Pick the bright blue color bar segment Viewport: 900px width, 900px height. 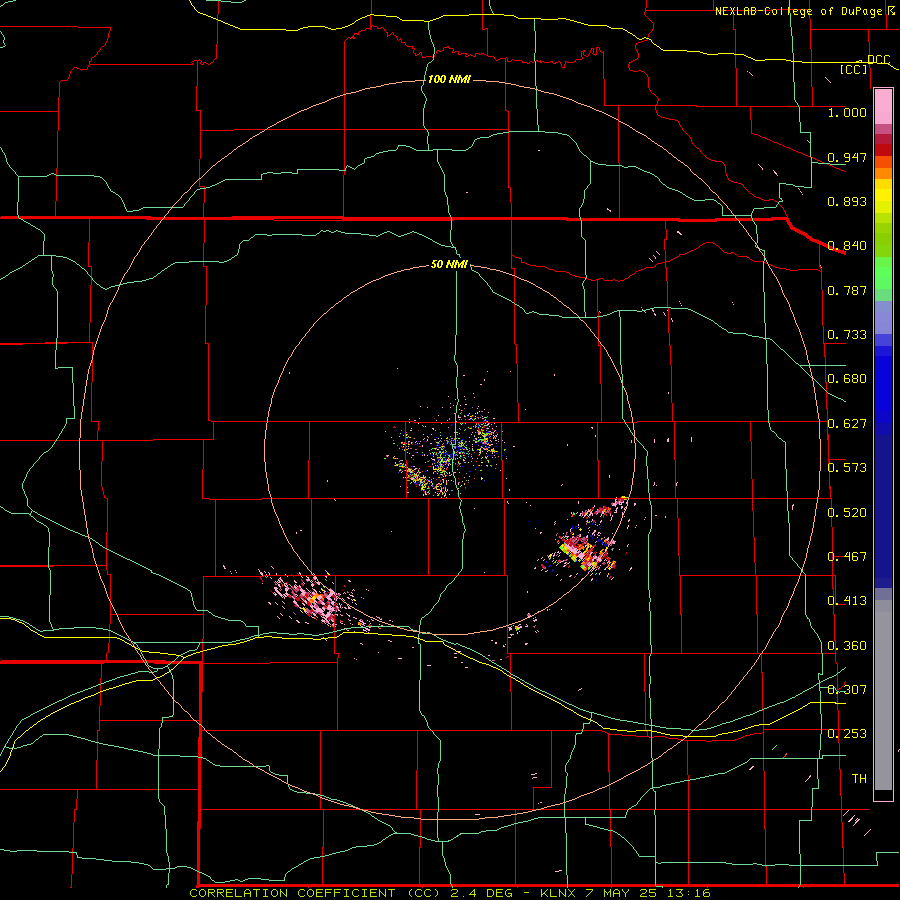pos(883,390)
